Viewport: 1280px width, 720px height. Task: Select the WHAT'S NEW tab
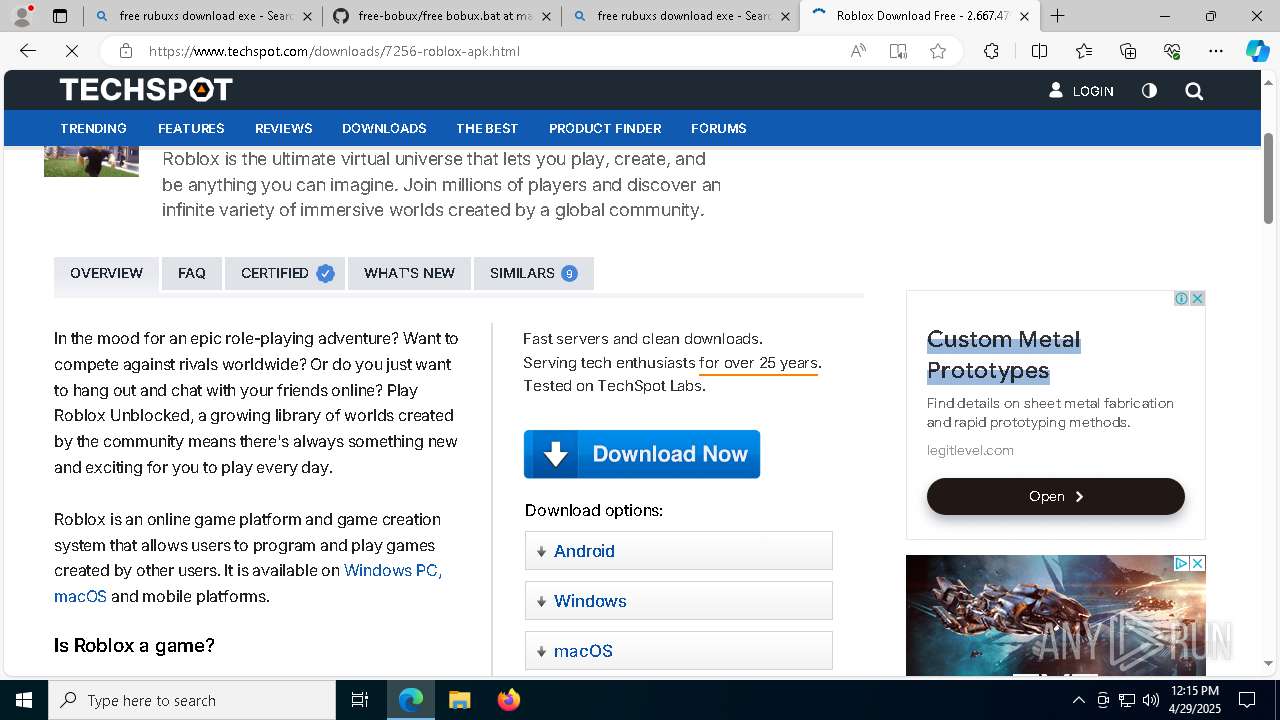pyautogui.click(x=409, y=273)
